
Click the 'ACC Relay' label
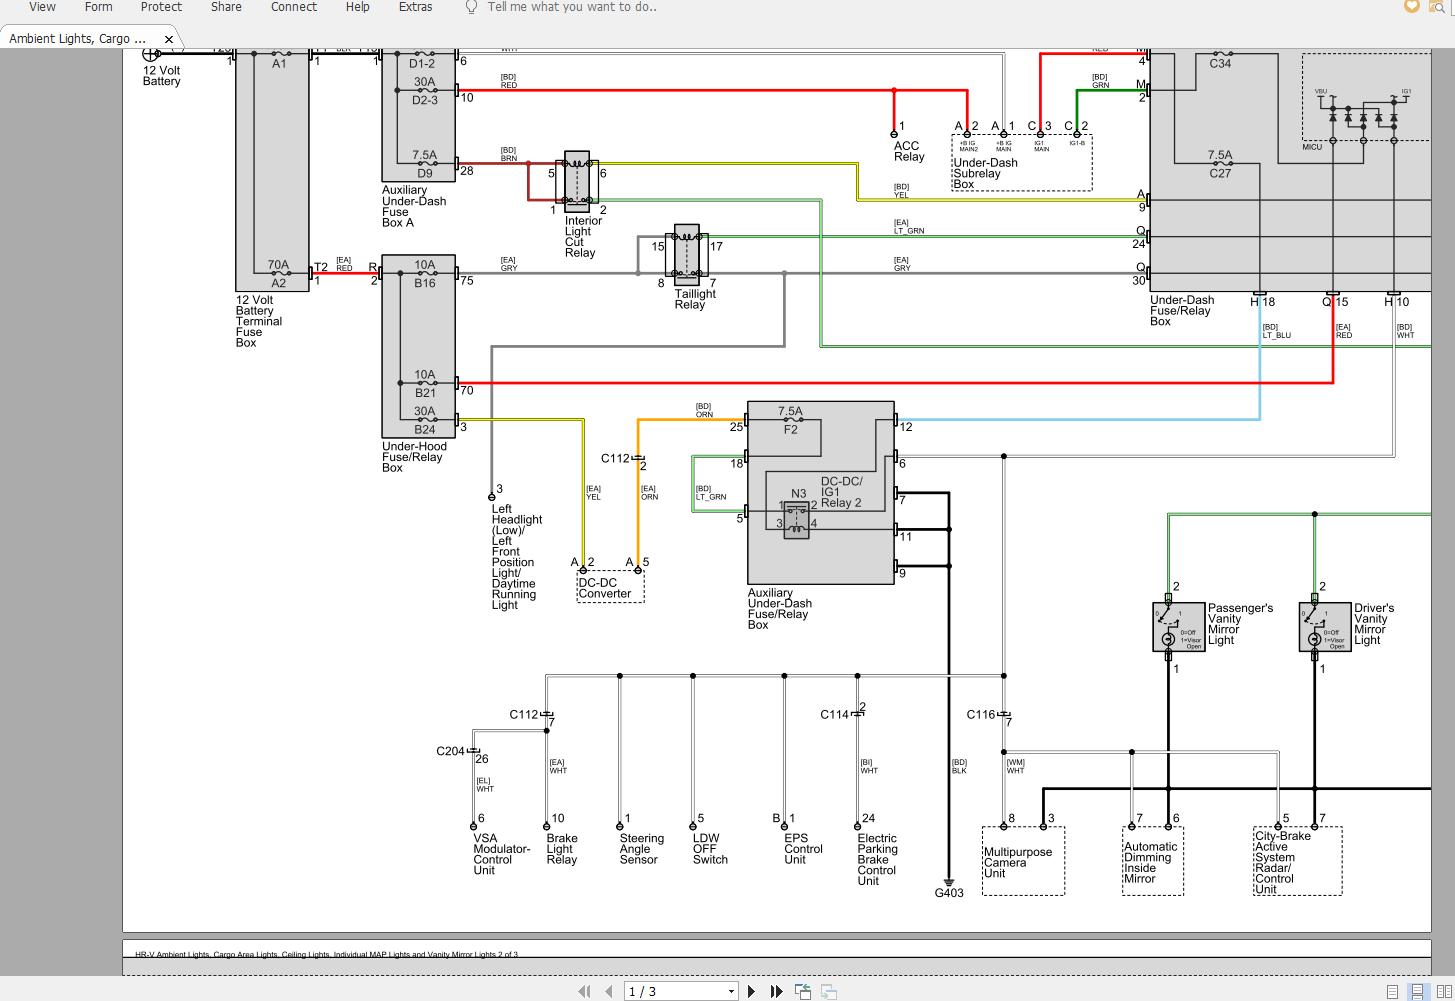click(x=908, y=151)
